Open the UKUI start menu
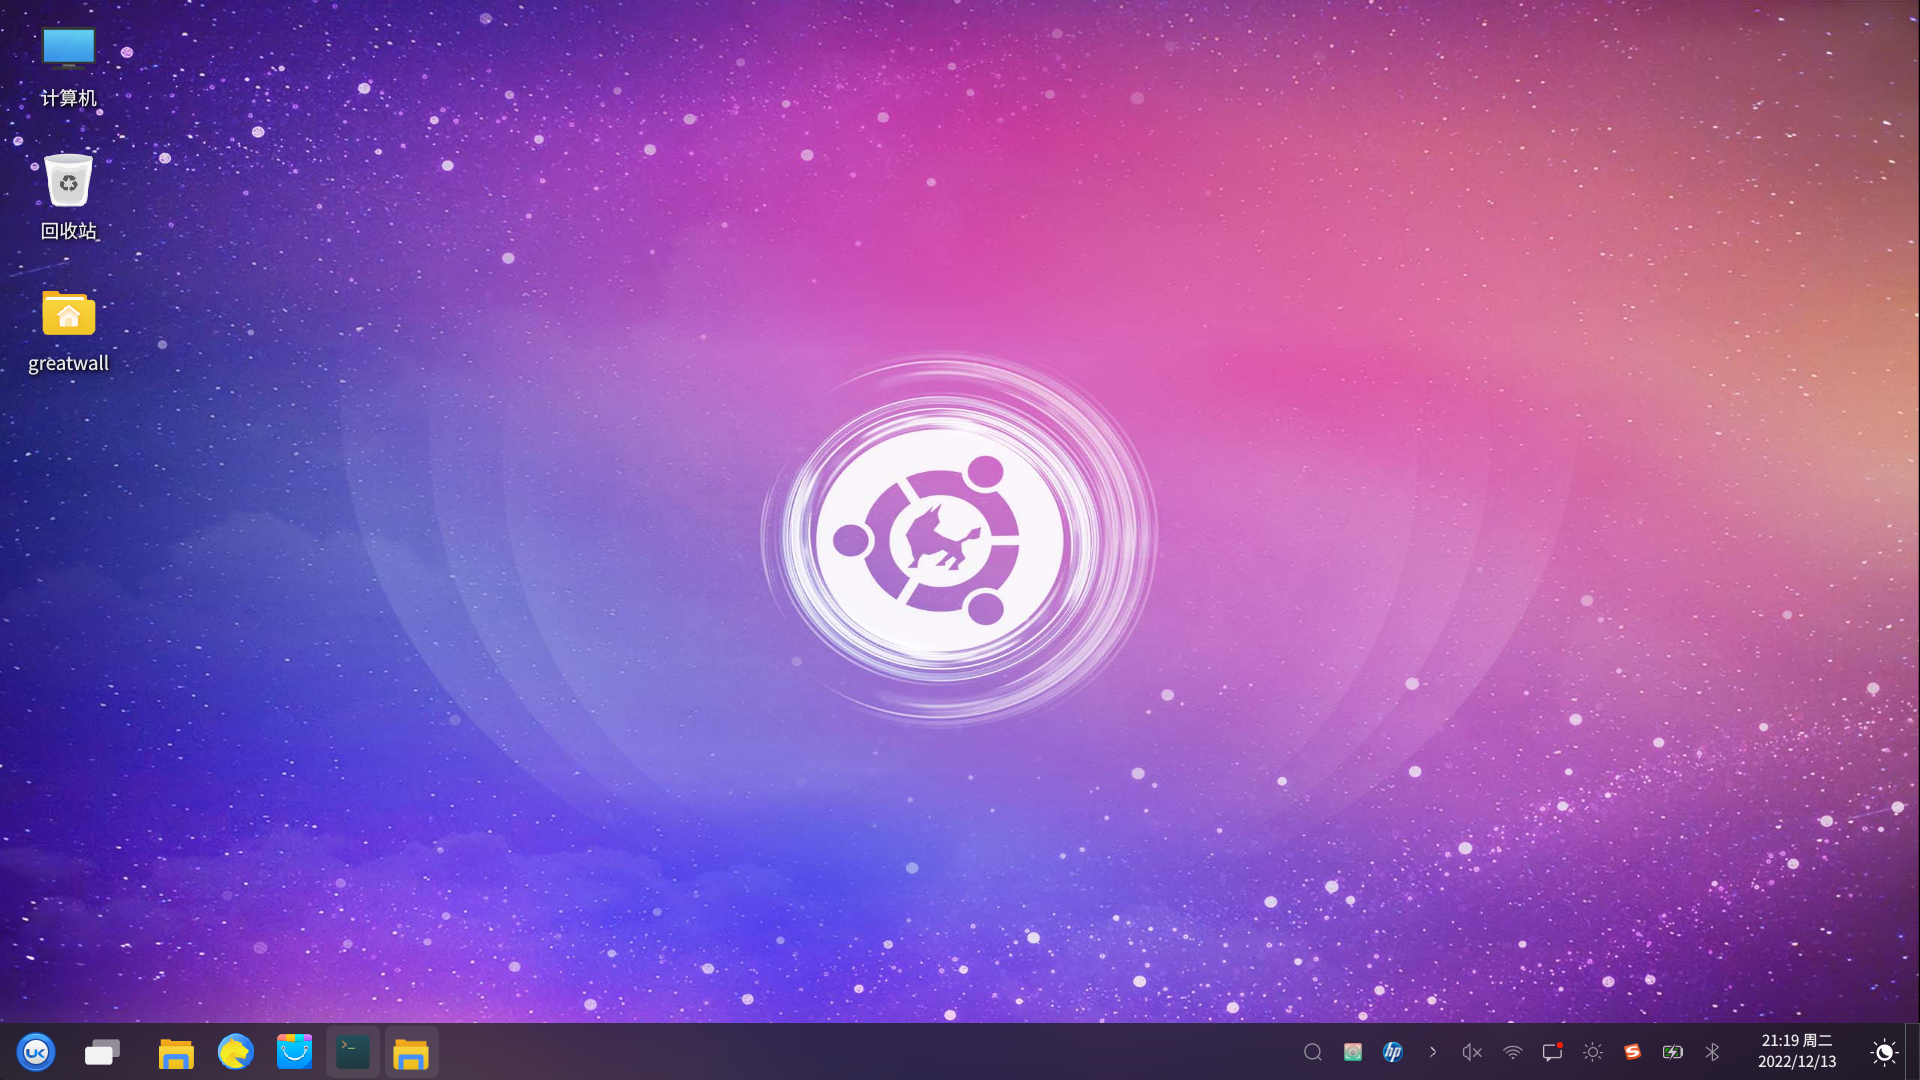This screenshot has width=1920, height=1080. [36, 1052]
